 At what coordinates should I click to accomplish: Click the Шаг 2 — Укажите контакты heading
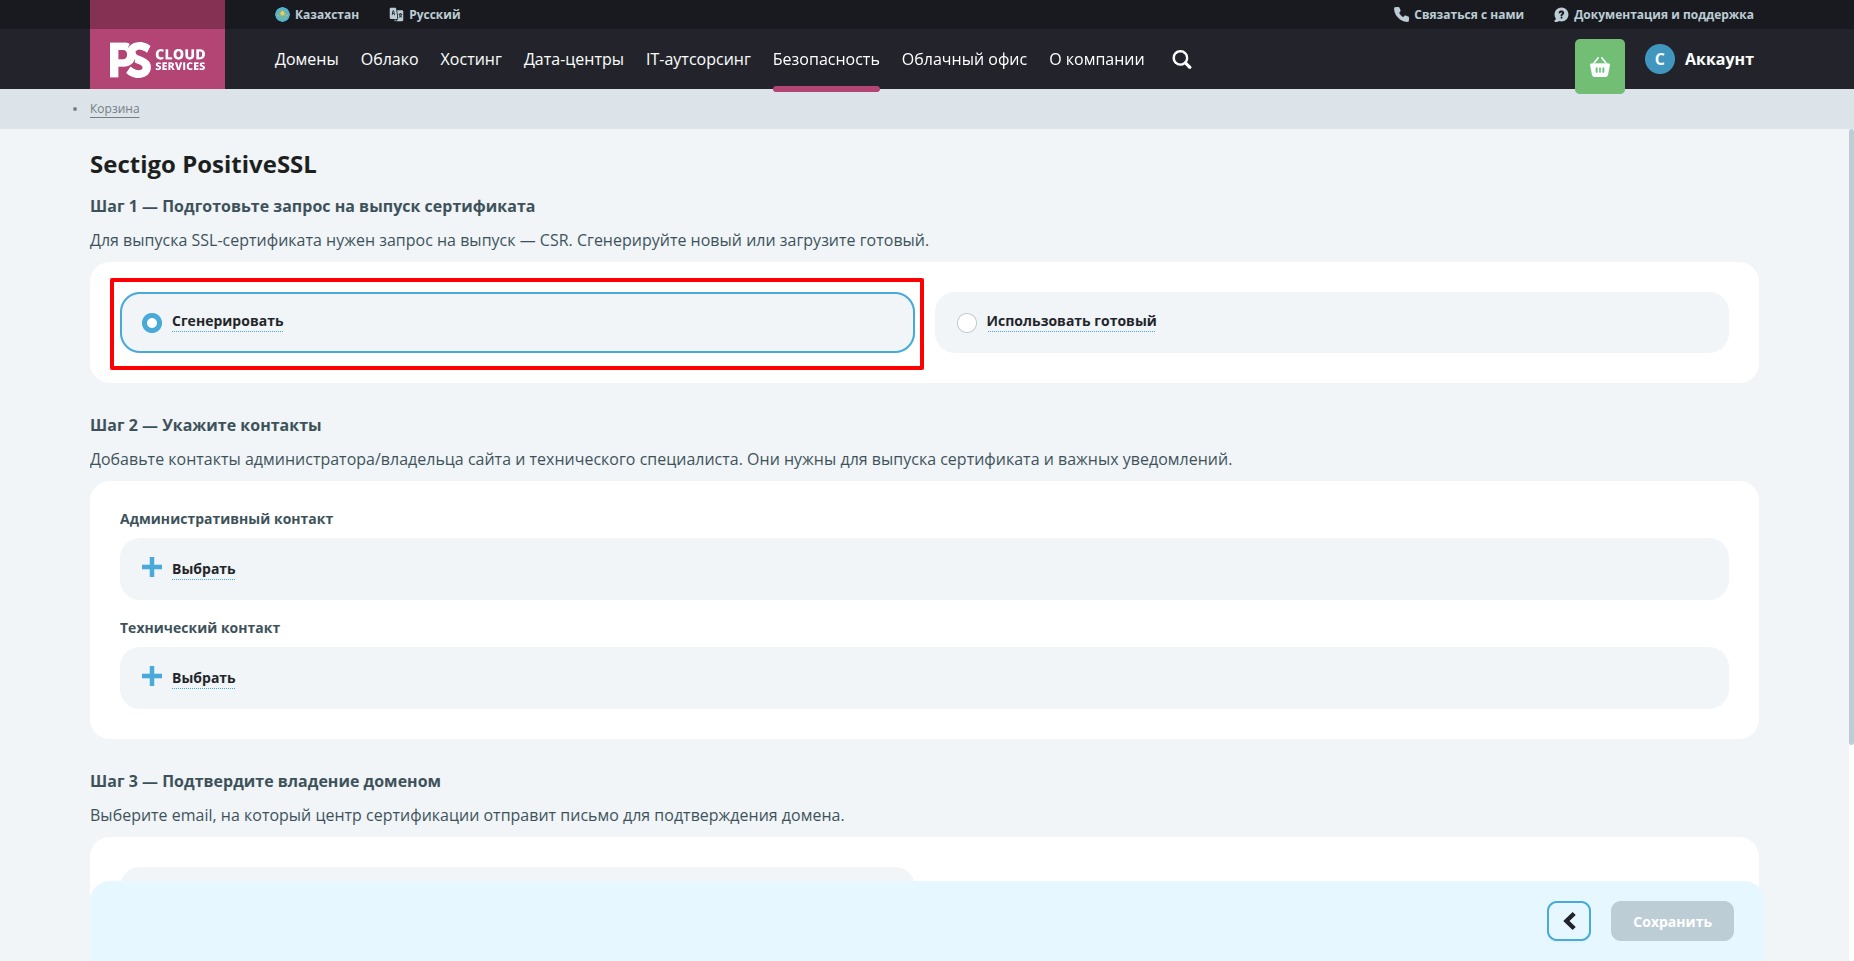206,425
